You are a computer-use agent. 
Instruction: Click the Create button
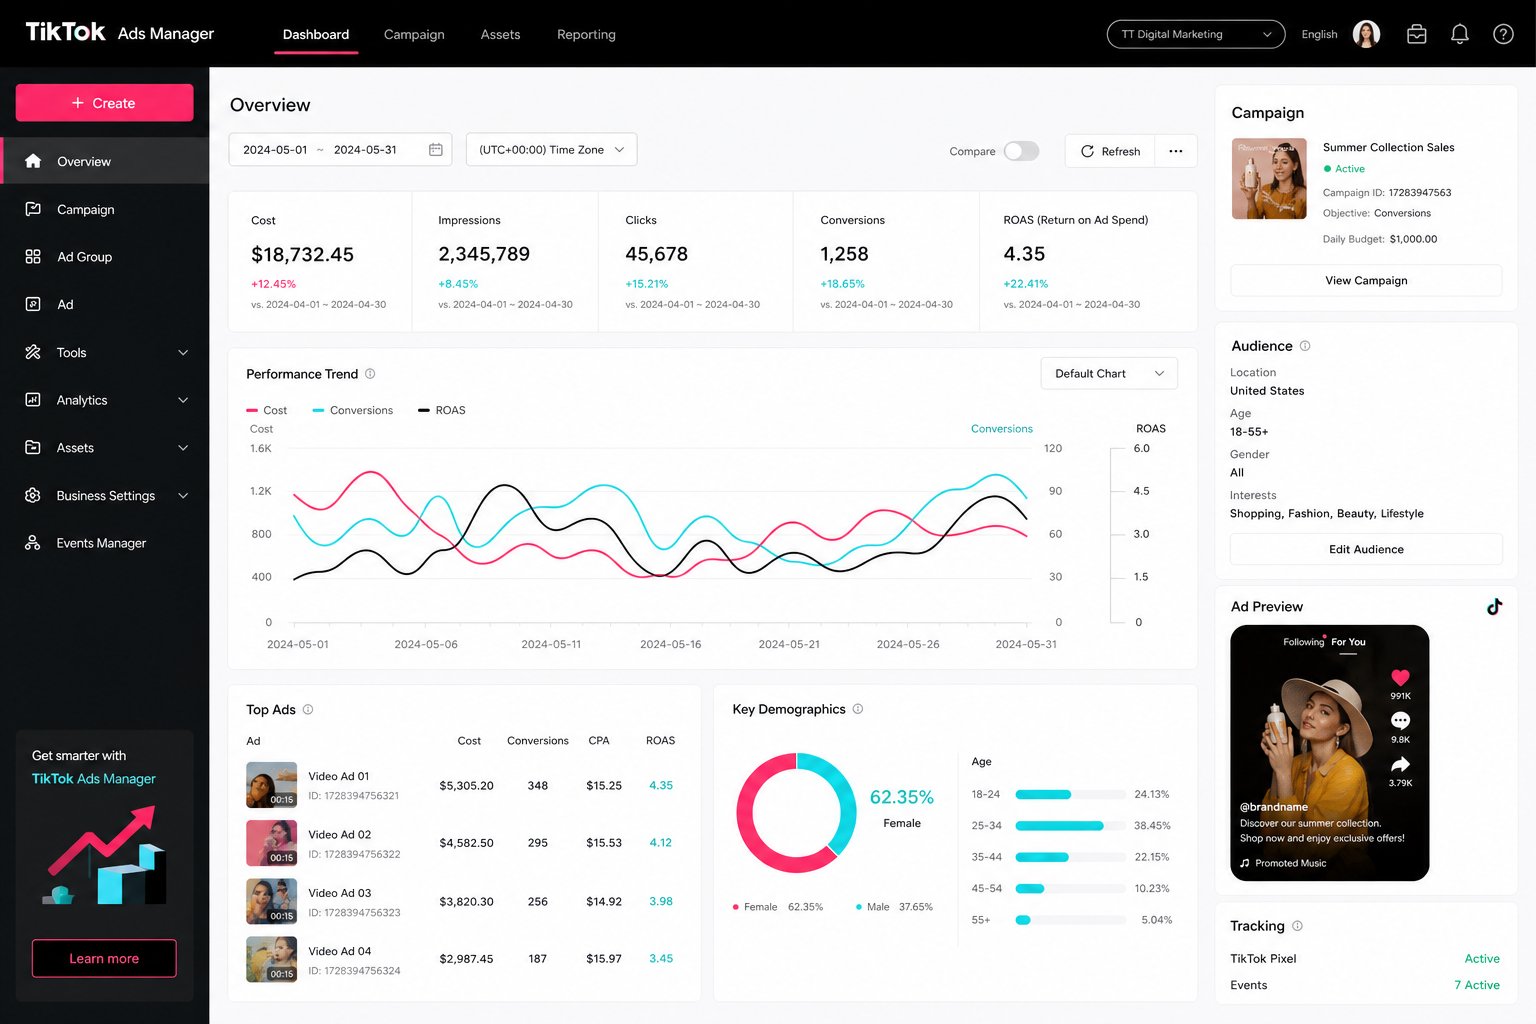(x=104, y=103)
